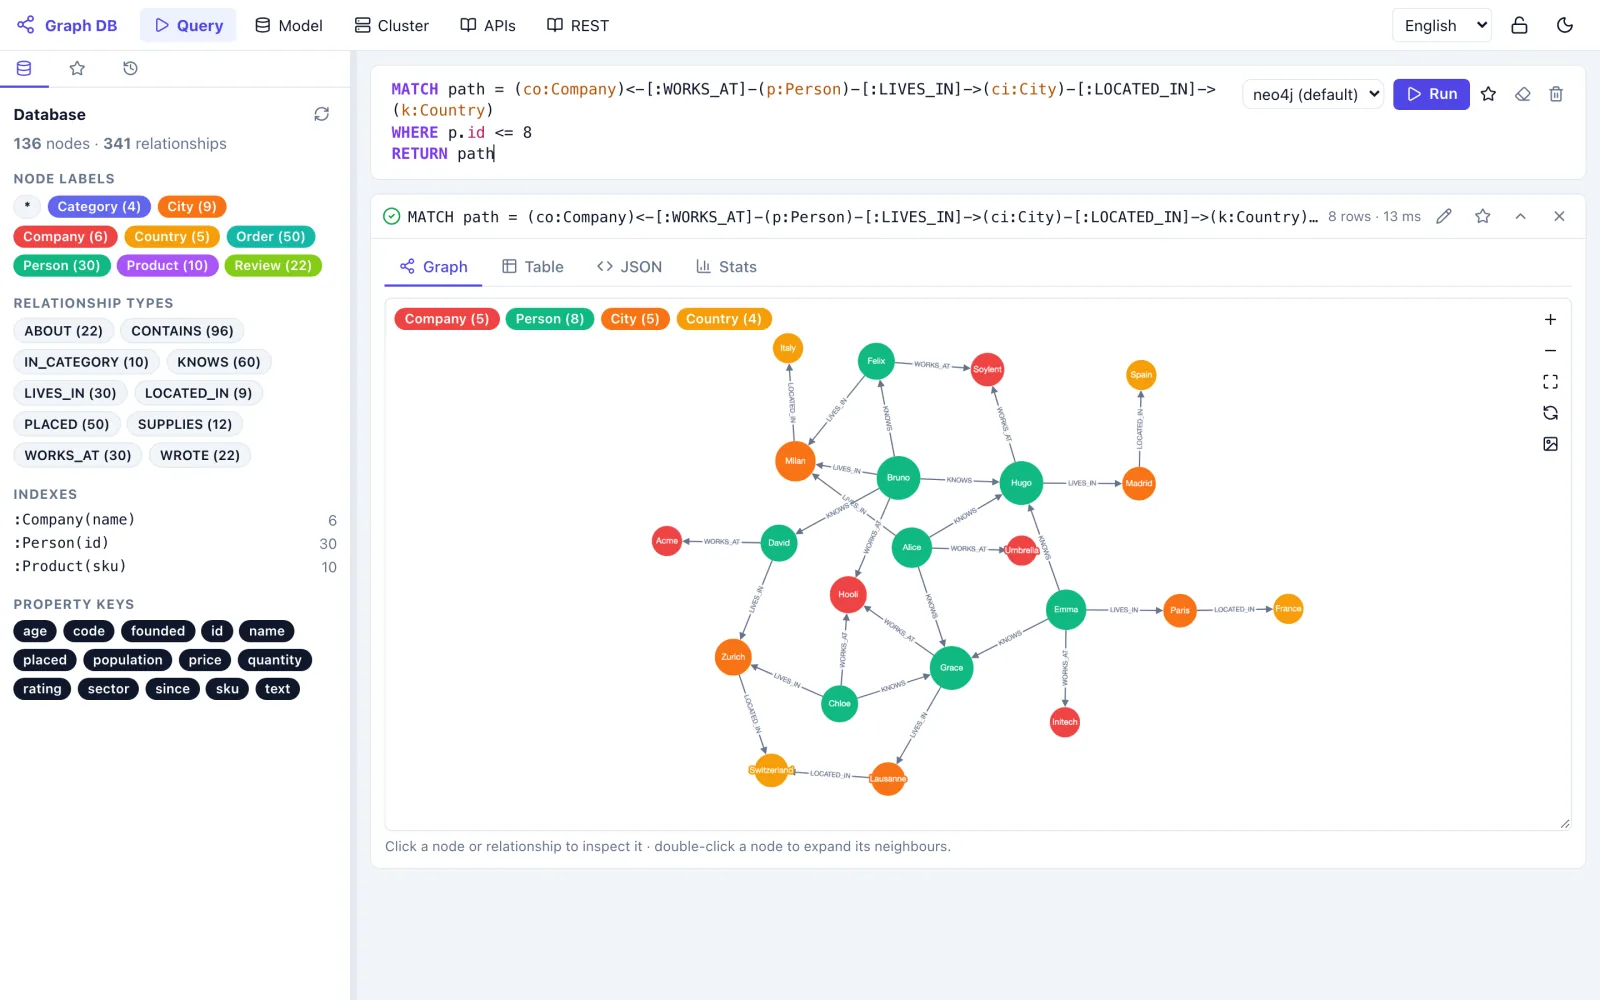This screenshot has height=1000, width=1600.
Task: Switch to the Table tab
Action: (x=532, y=267)
